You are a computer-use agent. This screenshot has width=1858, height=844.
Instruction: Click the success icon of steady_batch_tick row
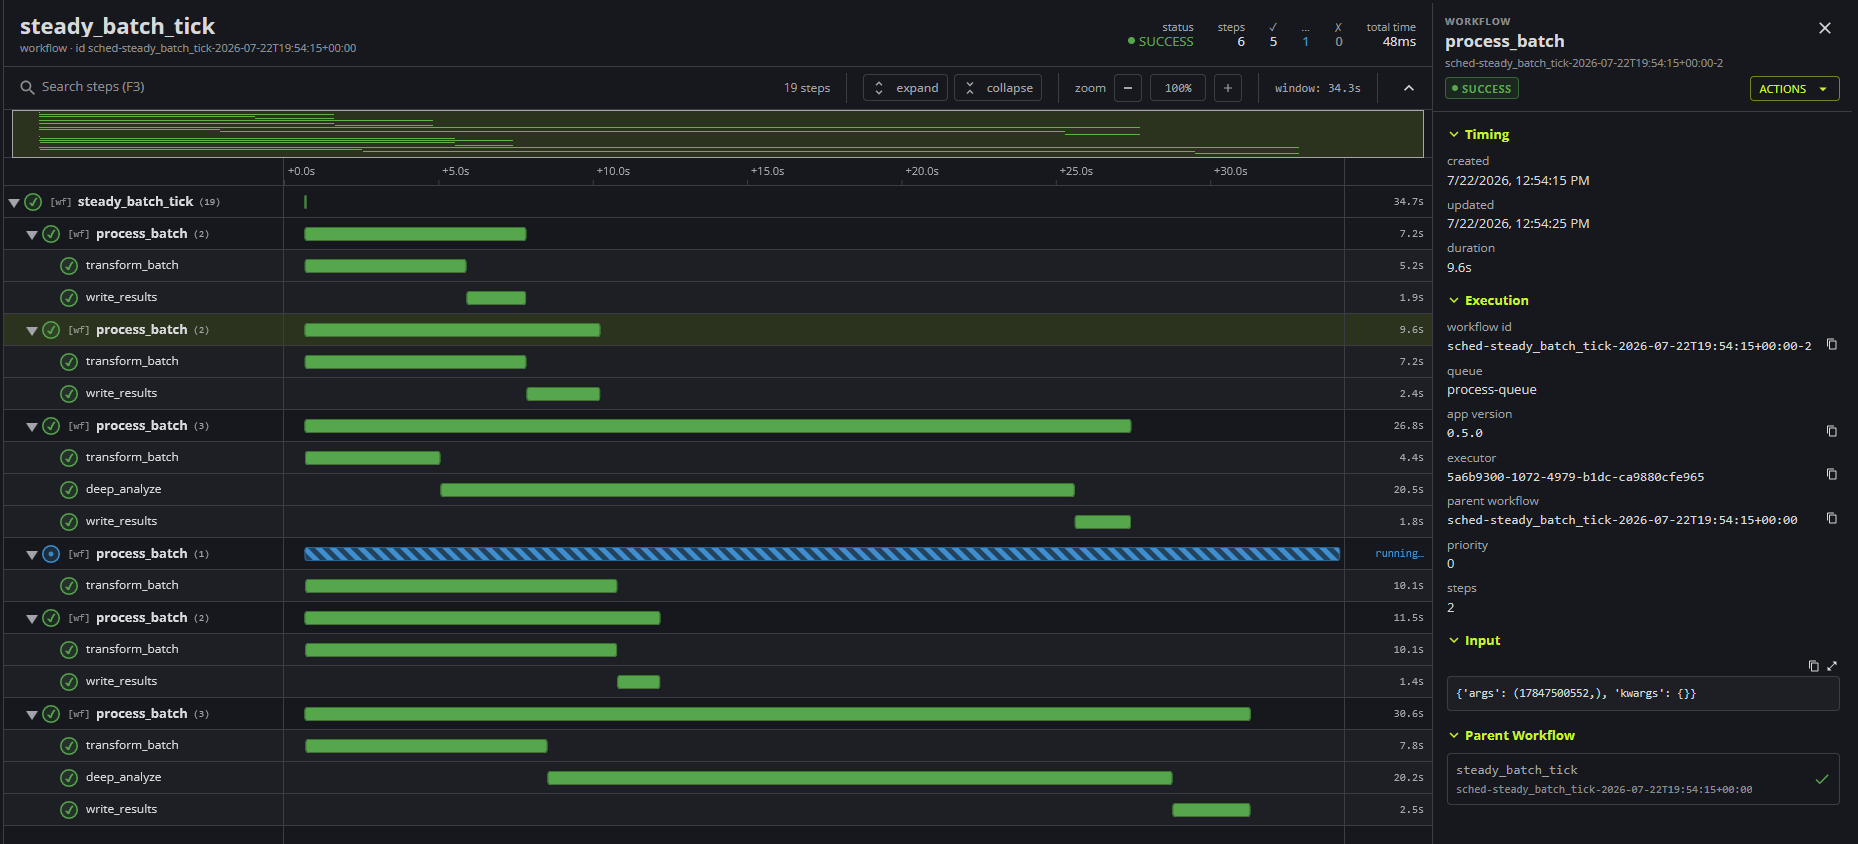tap(33, 202)
